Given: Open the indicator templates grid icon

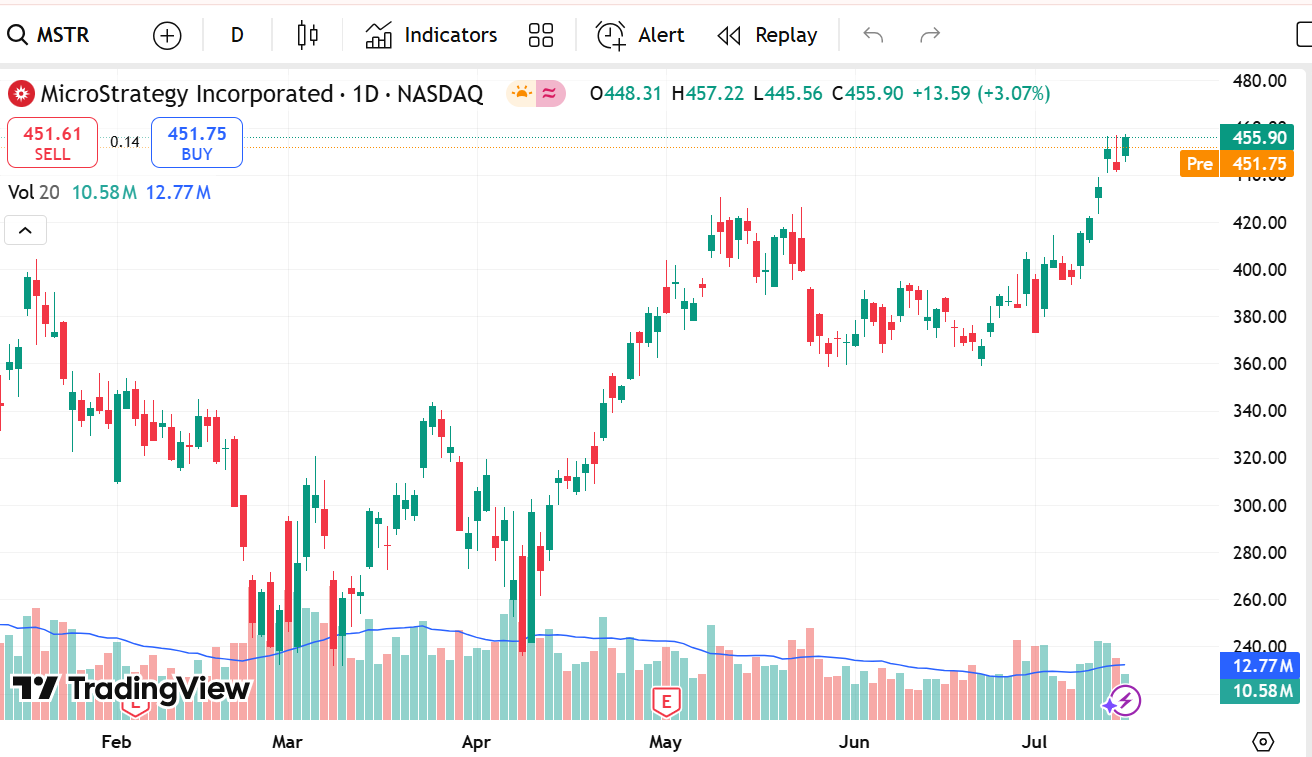Looking at the screenshot, I should 541,35.
